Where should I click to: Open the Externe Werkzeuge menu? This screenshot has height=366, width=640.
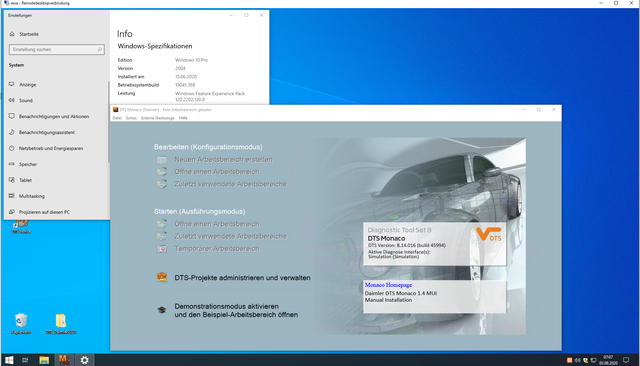pyautogui.click(x=158, y=118)
